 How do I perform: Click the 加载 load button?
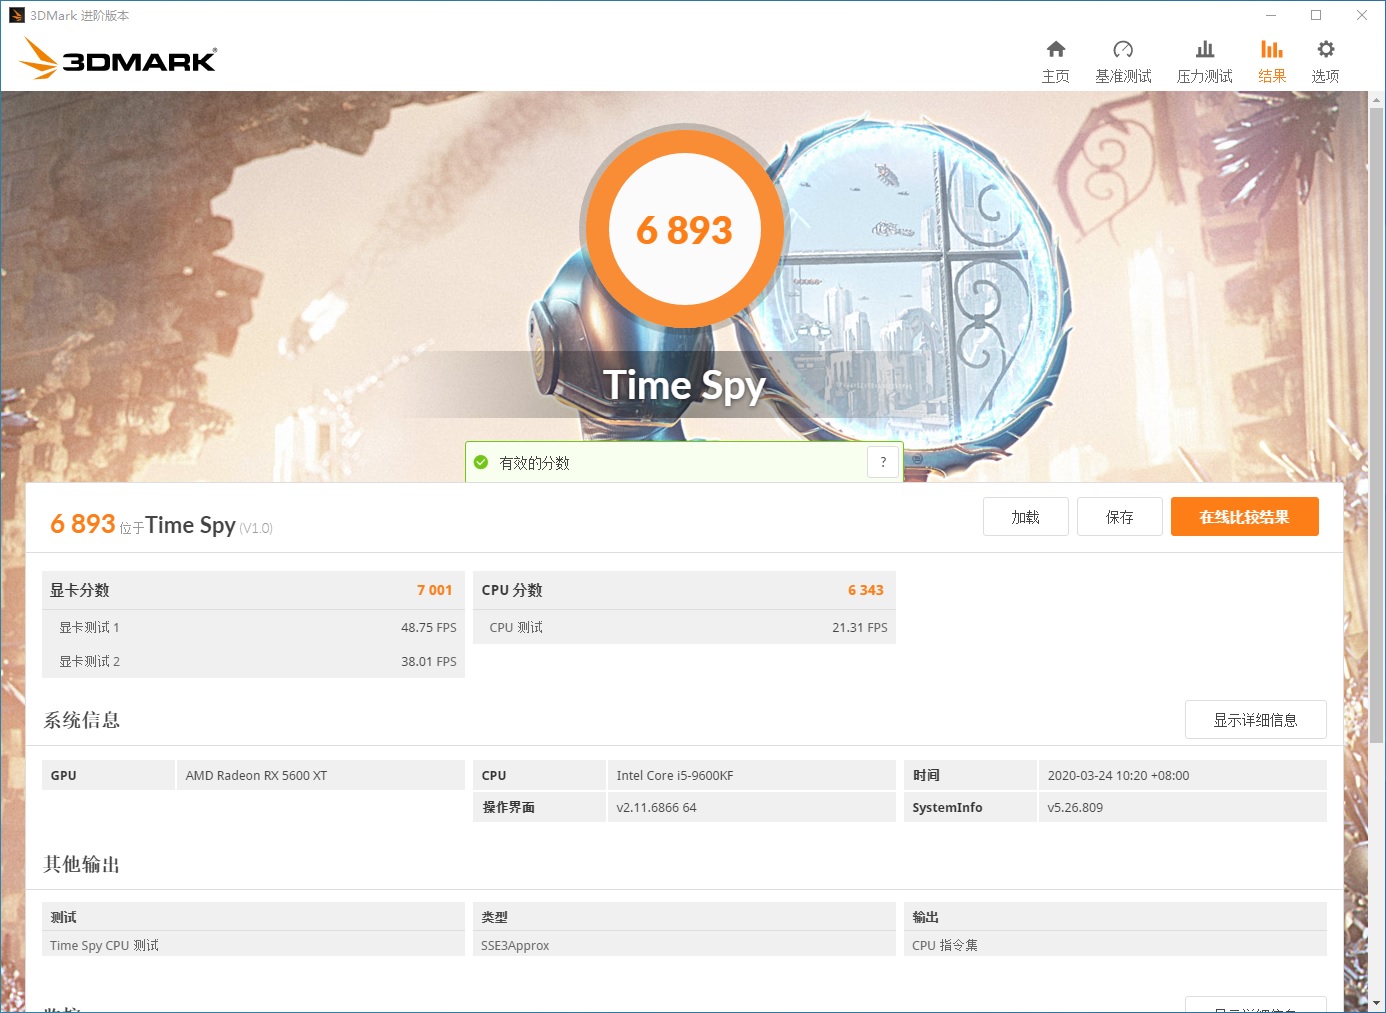point(1025,516)
